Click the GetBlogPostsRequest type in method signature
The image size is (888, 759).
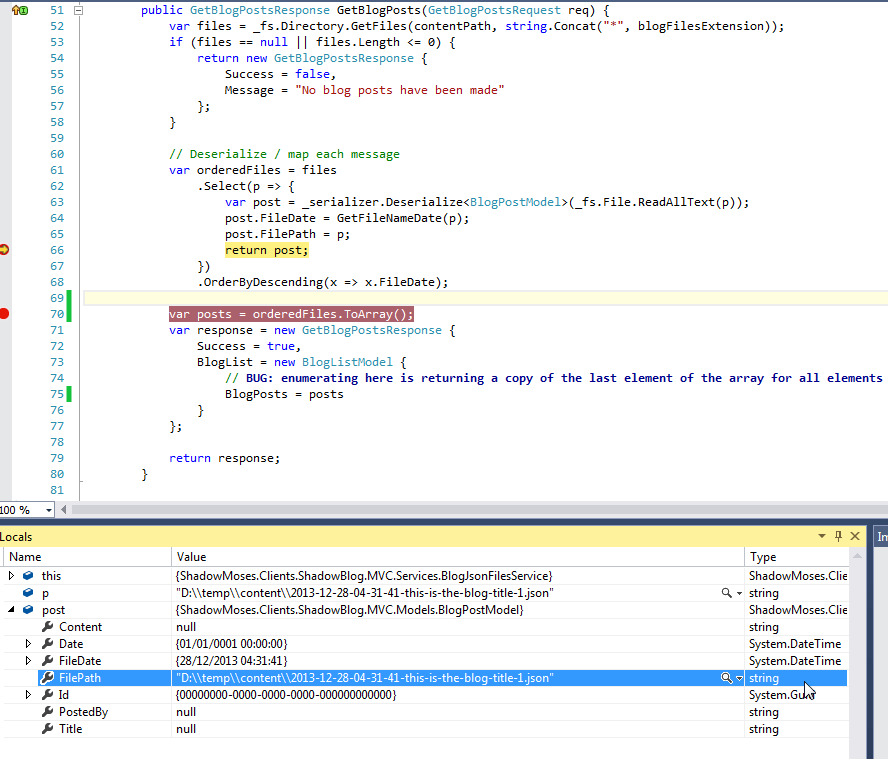click(x=494, y=10)
